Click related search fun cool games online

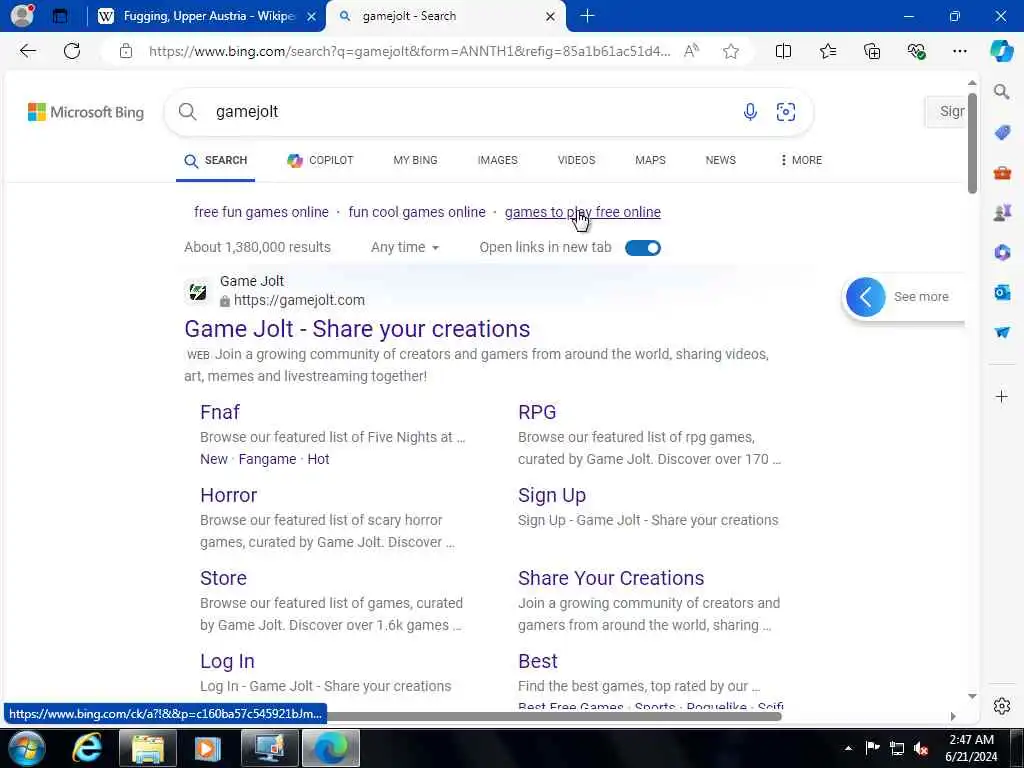coord(417,212)
